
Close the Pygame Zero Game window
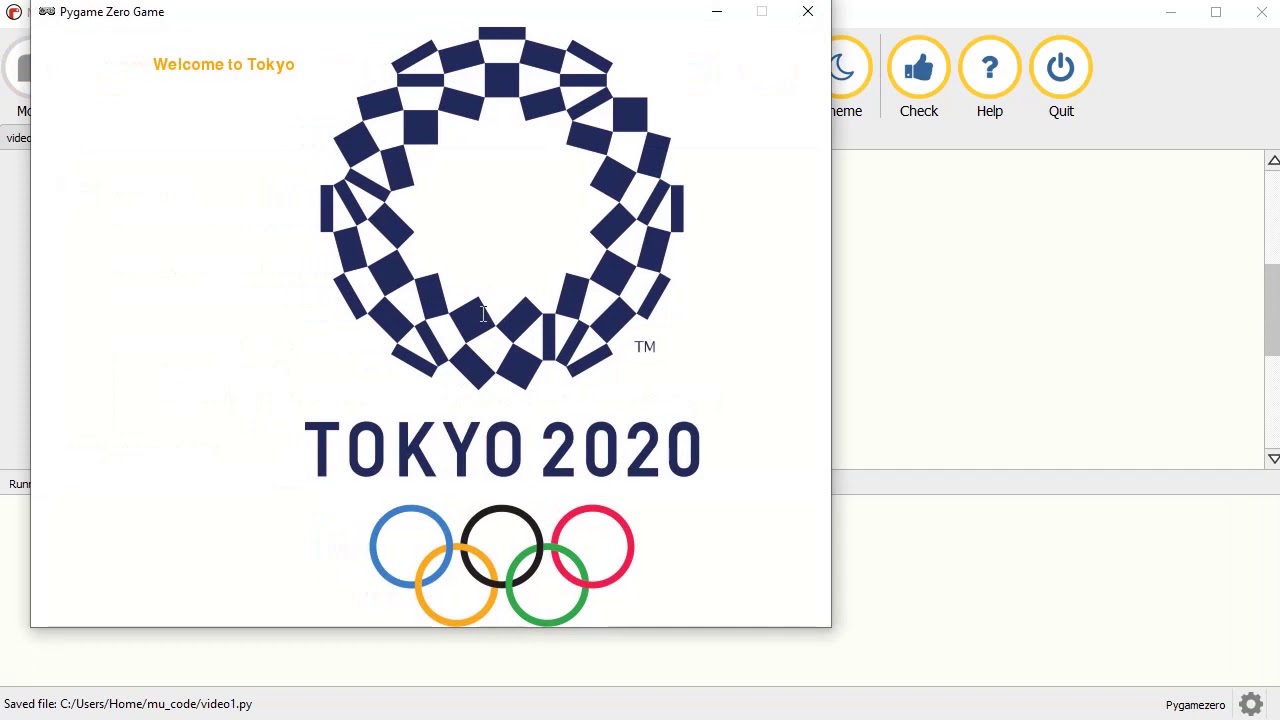[x=808, y=12]
